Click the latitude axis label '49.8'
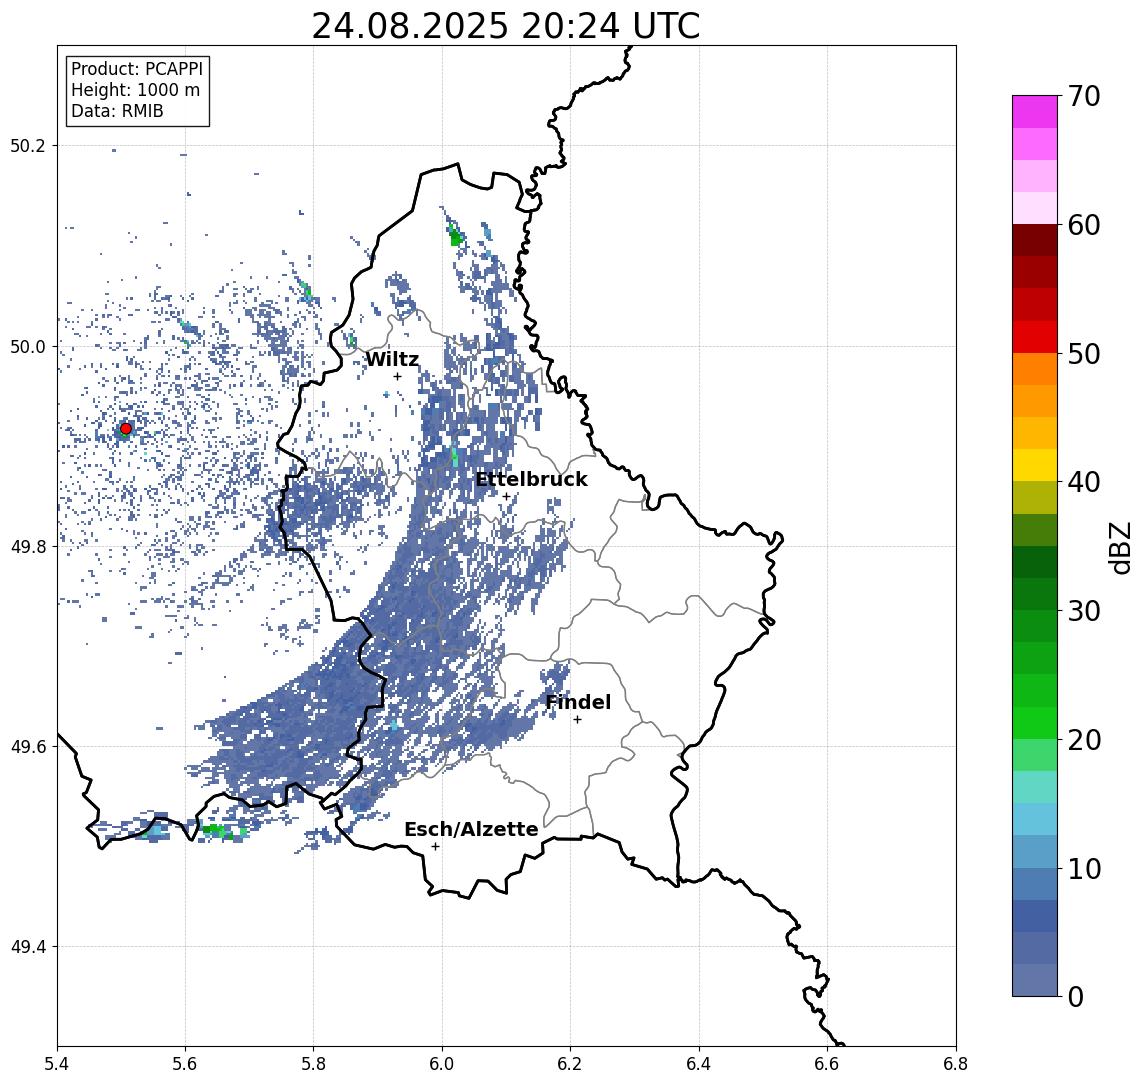This screenshot has width=1145, height=1084. (28, 546)
